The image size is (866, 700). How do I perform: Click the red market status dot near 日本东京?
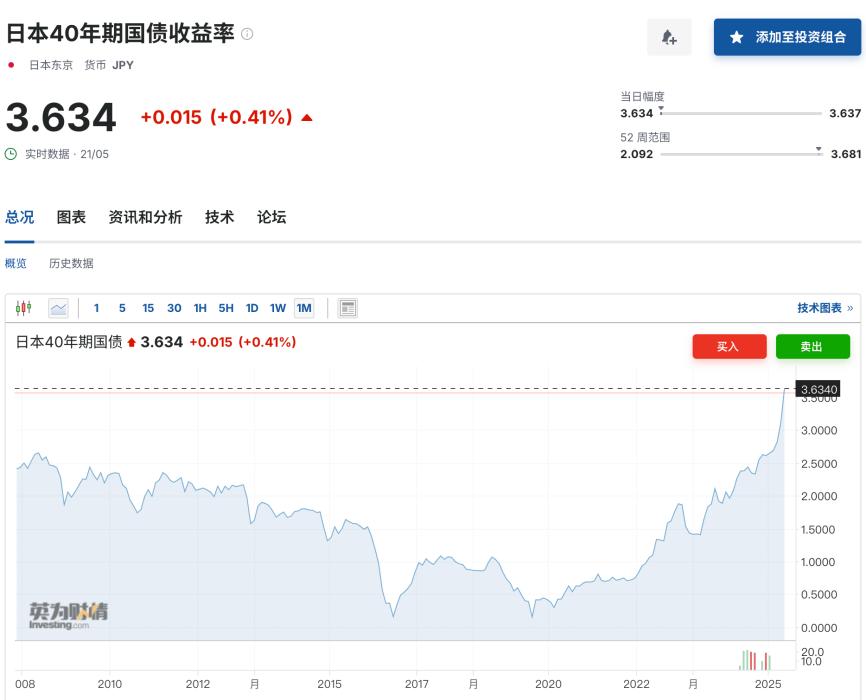[x=12, y=63]
